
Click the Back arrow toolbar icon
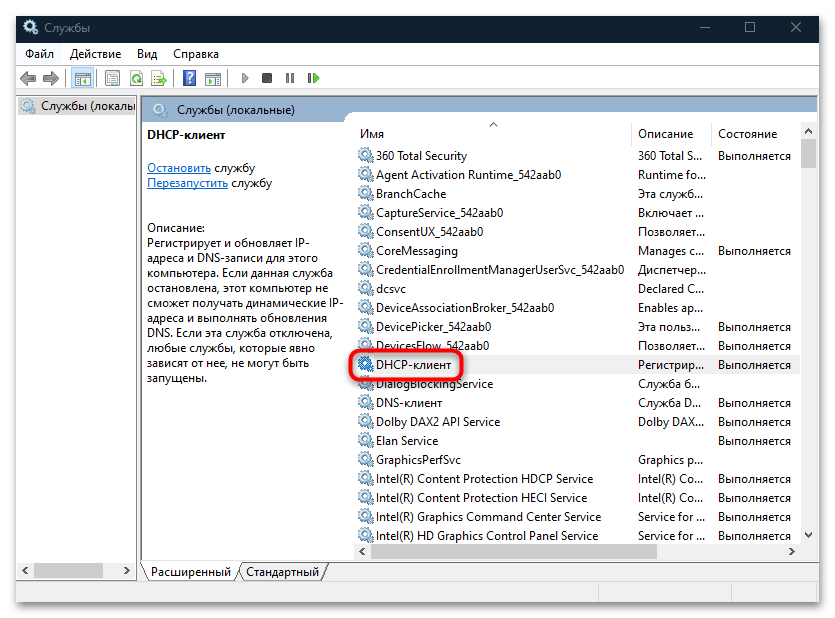pos(28,78)
